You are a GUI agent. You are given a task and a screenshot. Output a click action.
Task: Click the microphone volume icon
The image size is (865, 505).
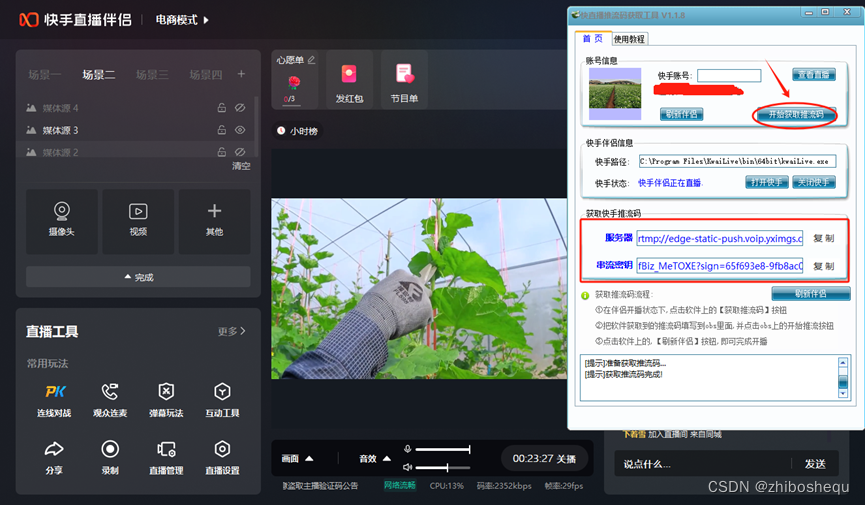tap(407, 449)
